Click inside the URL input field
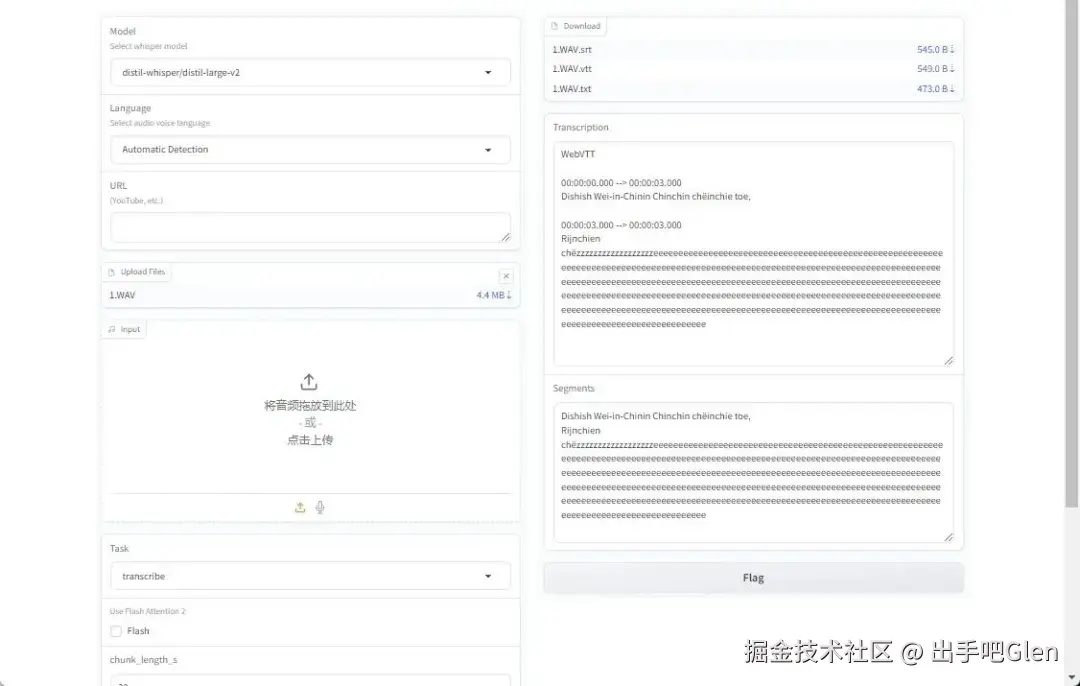The image size is (1080, 686). tap(310, 228)
